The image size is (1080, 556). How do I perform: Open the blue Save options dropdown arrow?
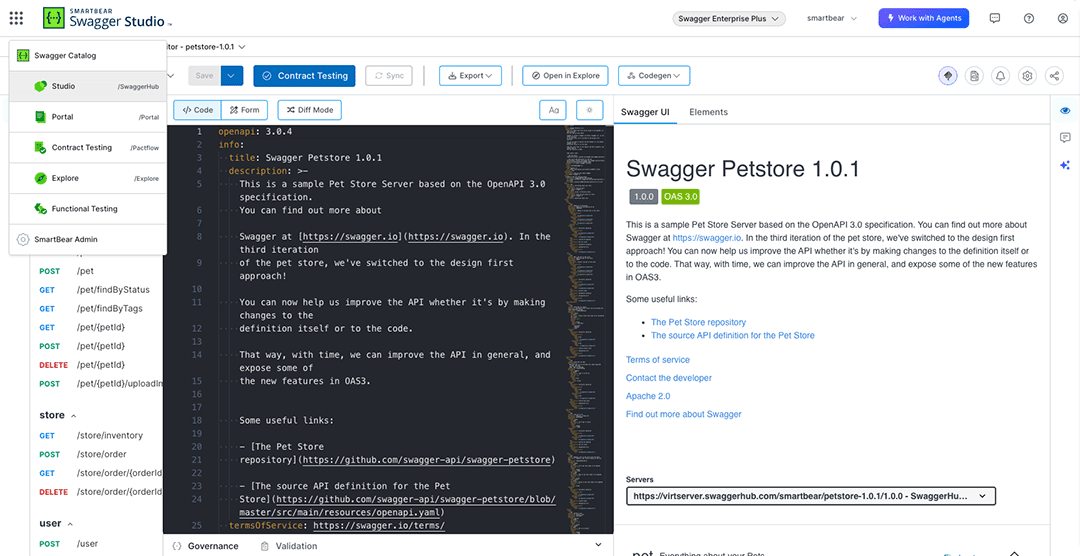(232, 76)
